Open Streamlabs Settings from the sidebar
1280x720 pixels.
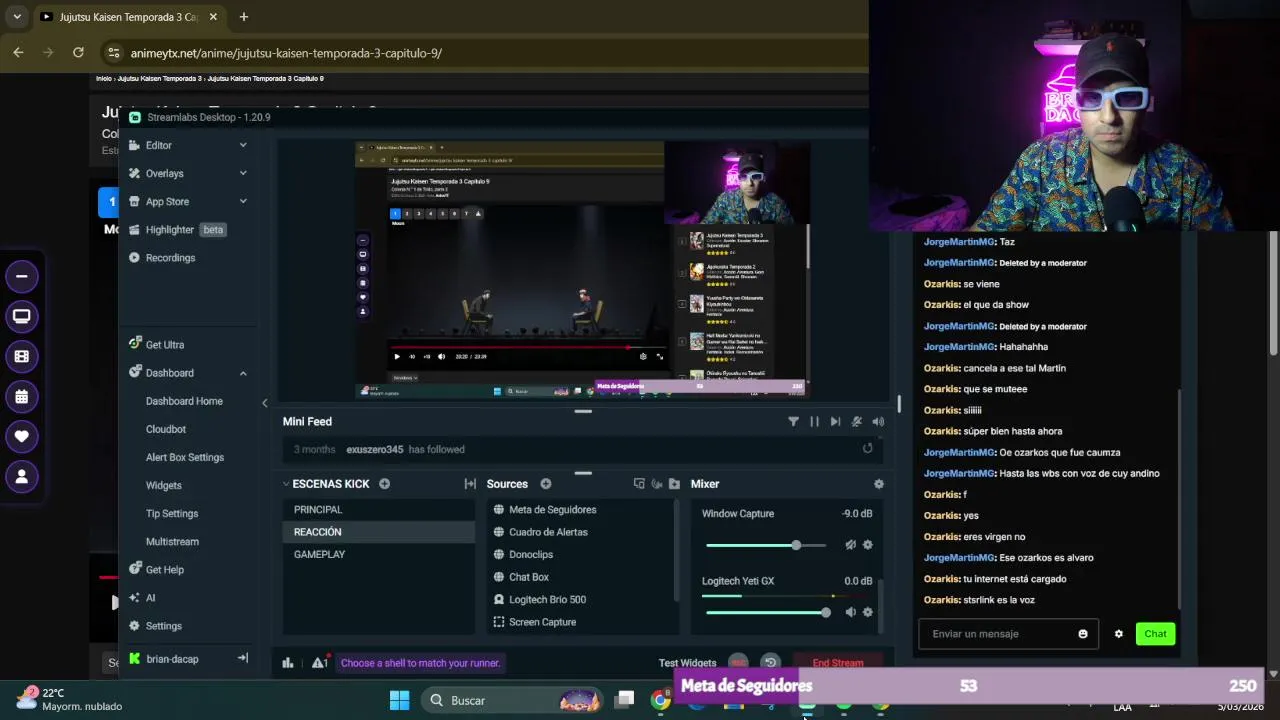[x=163, y=625]
